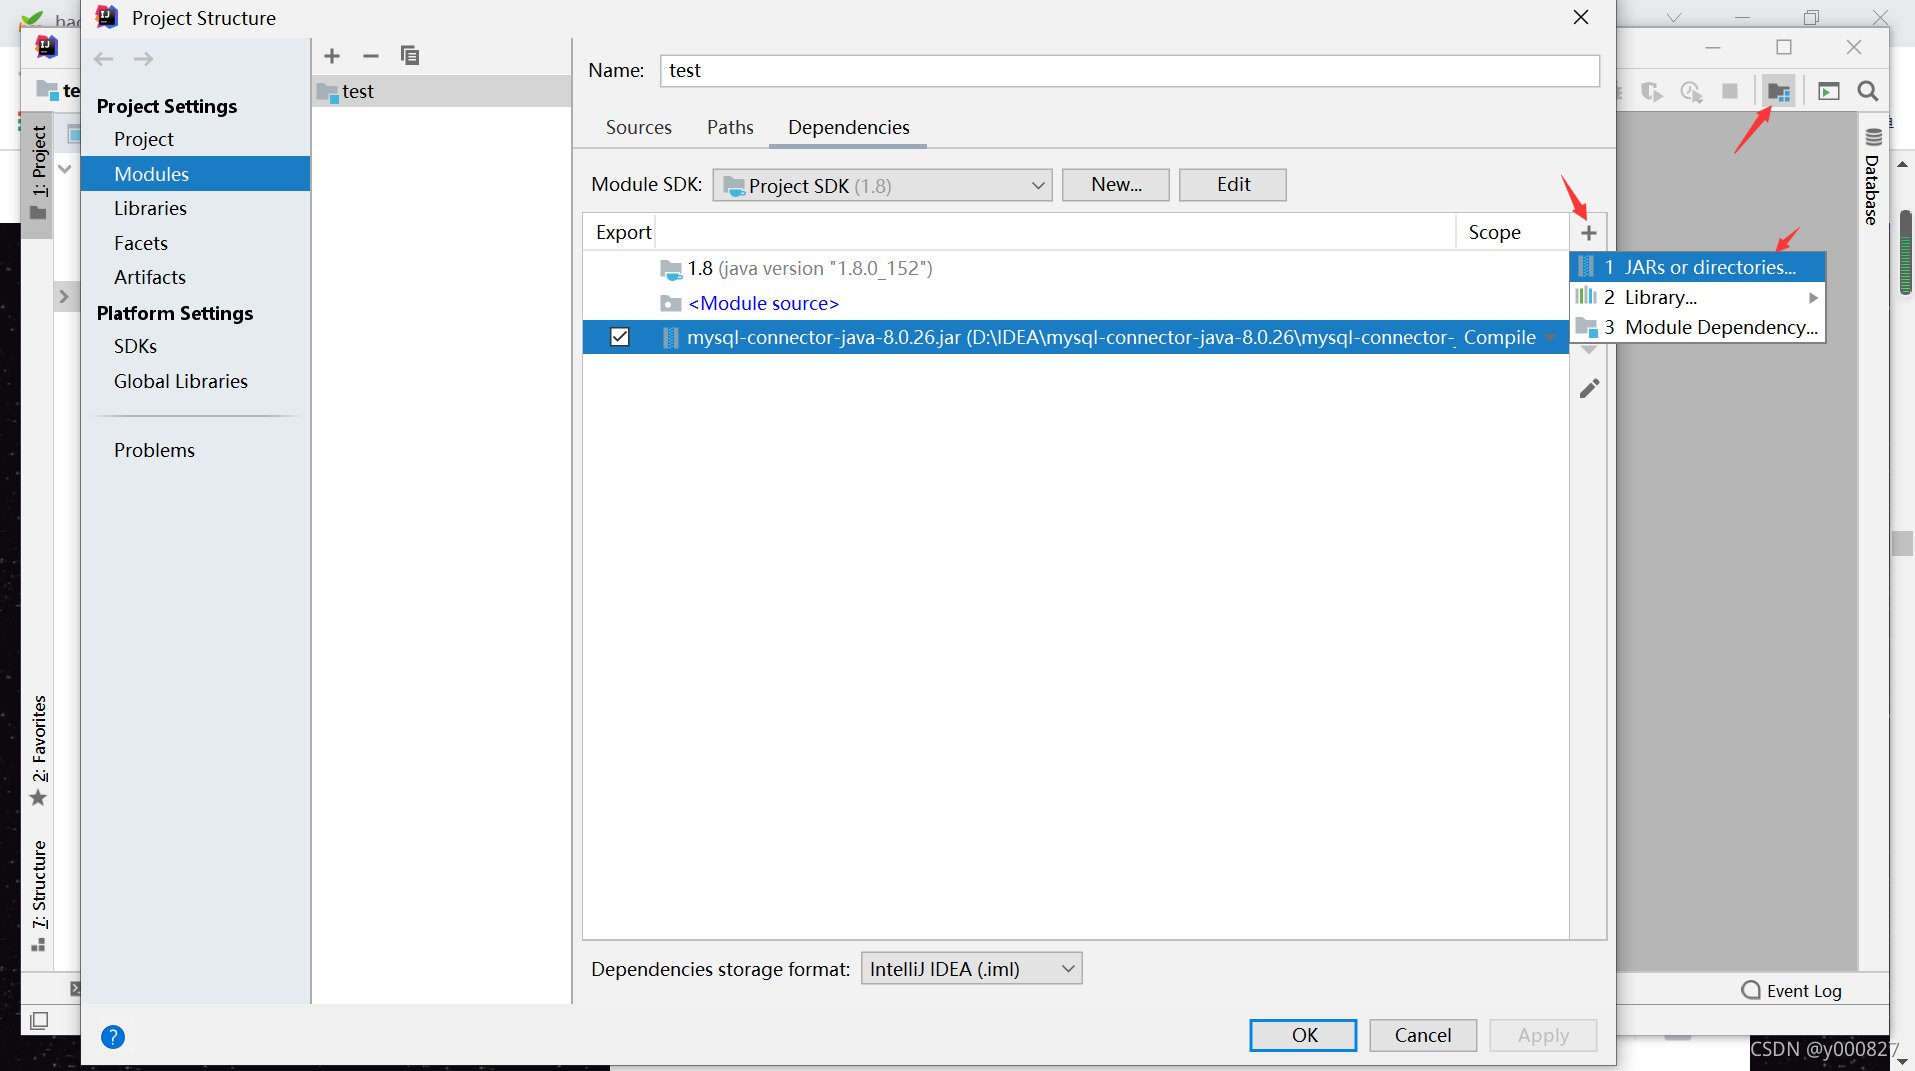Open the Database tool window
Image resolution: width=1915 pixels, height=1071 pixels.
[1872, 178]
